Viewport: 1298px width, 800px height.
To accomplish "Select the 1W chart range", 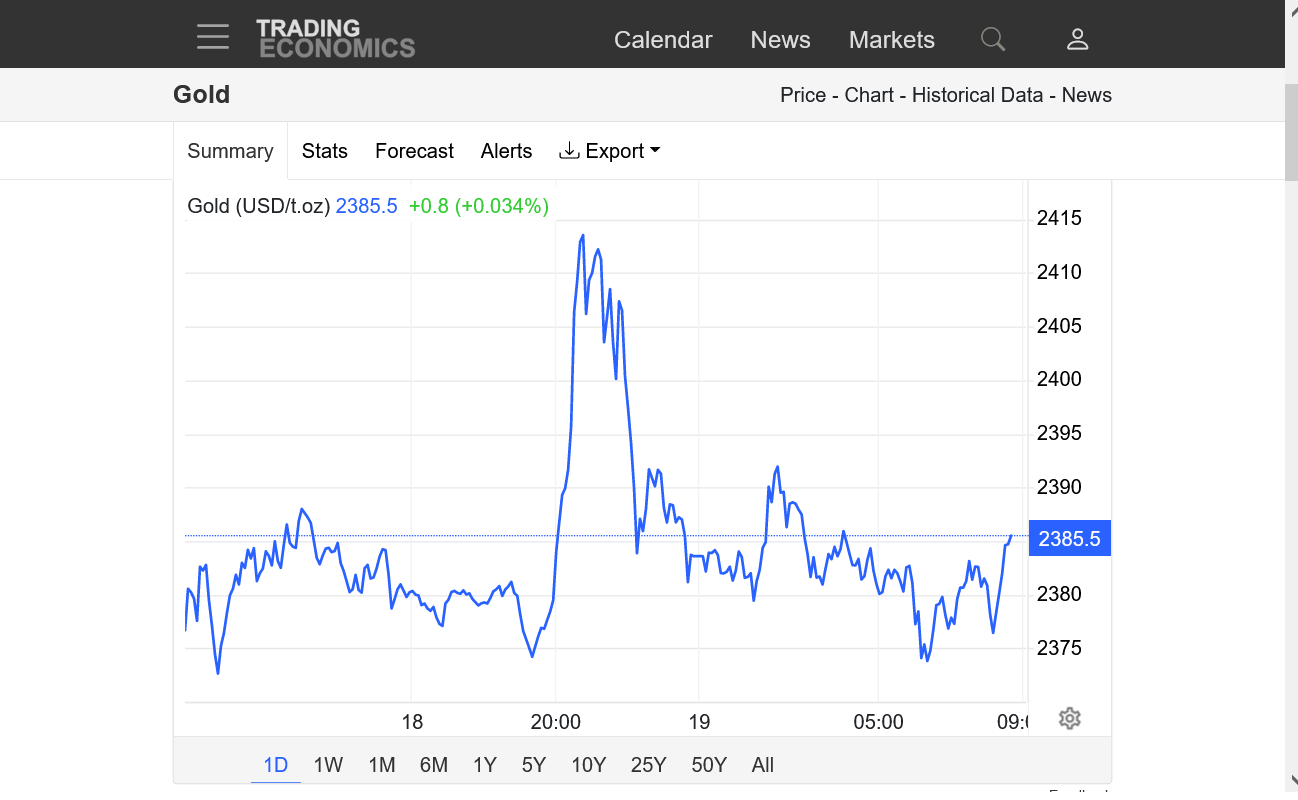I will pos(328,765).
